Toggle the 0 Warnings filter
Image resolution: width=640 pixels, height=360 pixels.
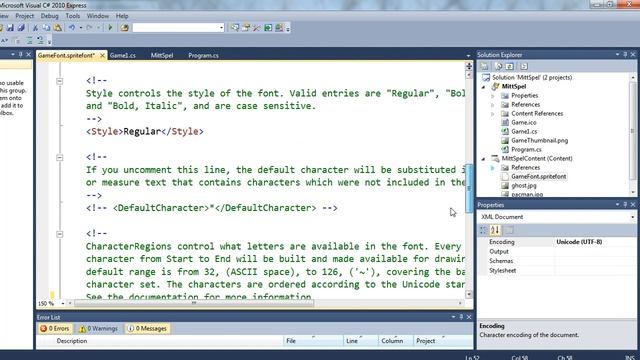(x=98, y=328)
